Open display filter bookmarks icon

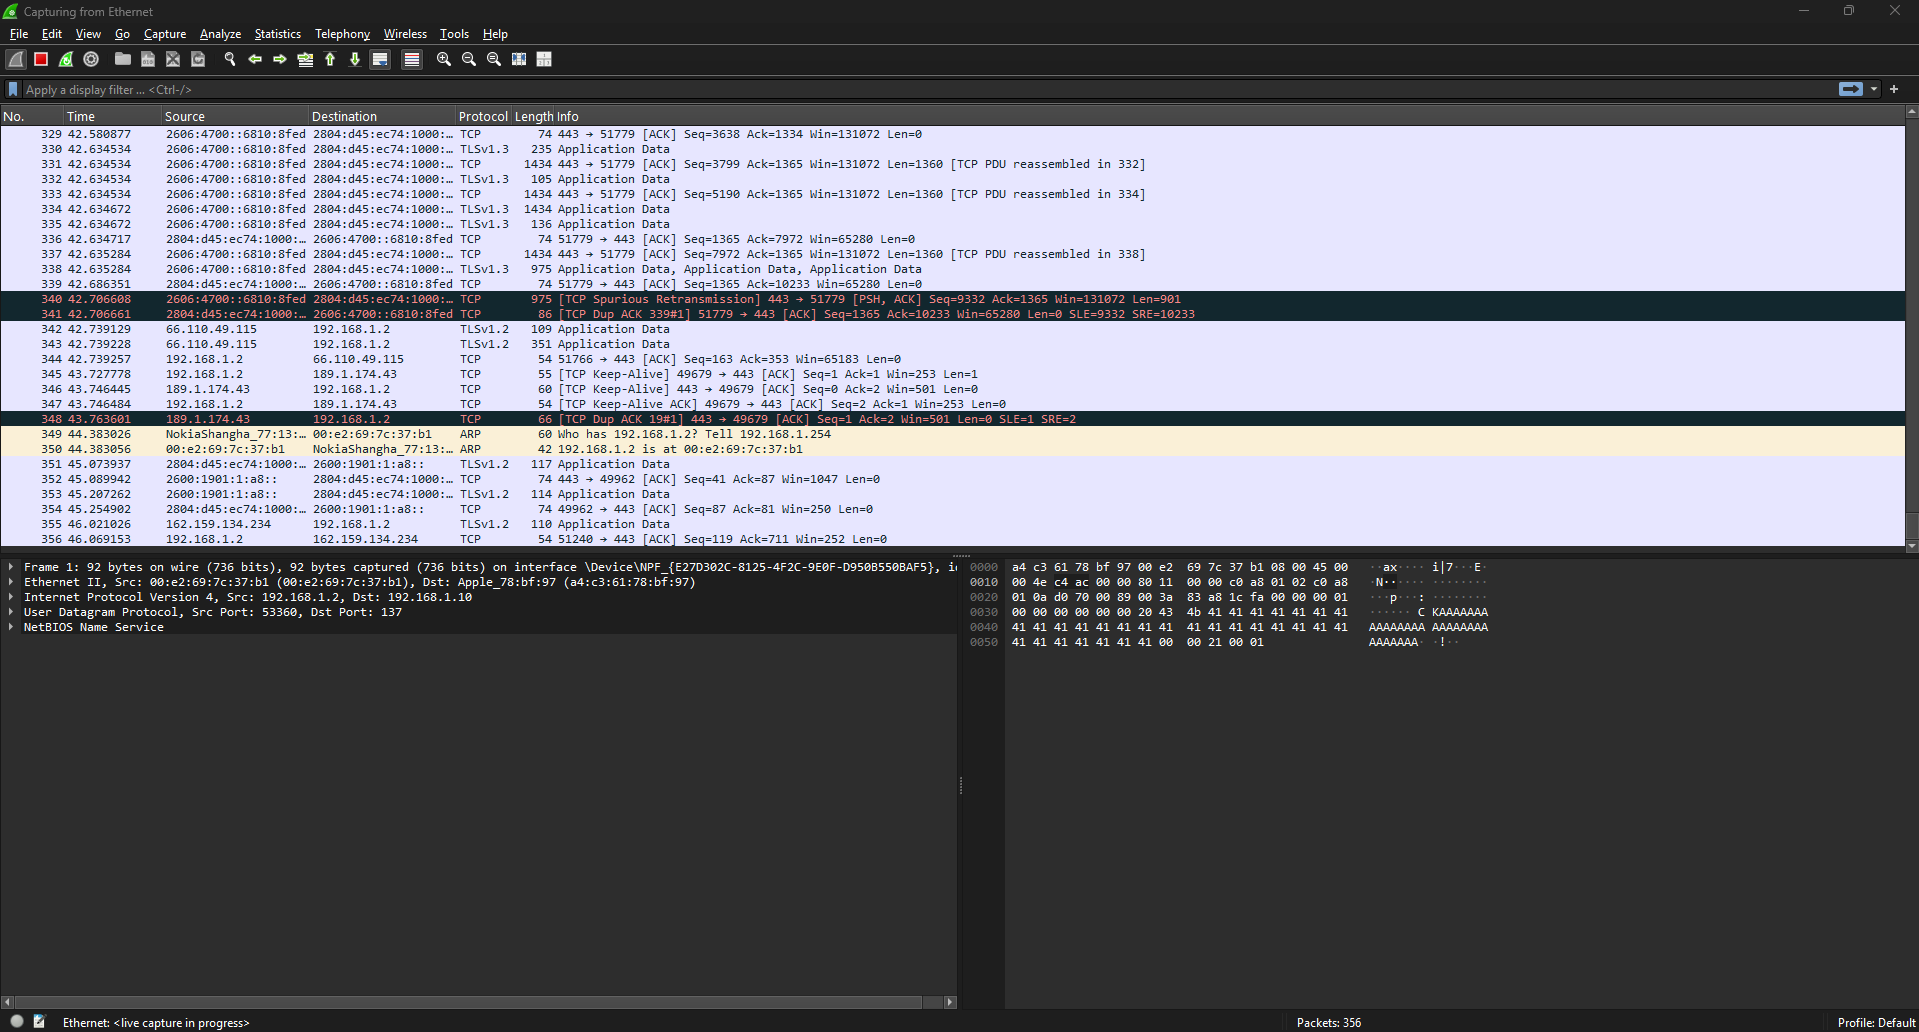(x=13, y=90)
